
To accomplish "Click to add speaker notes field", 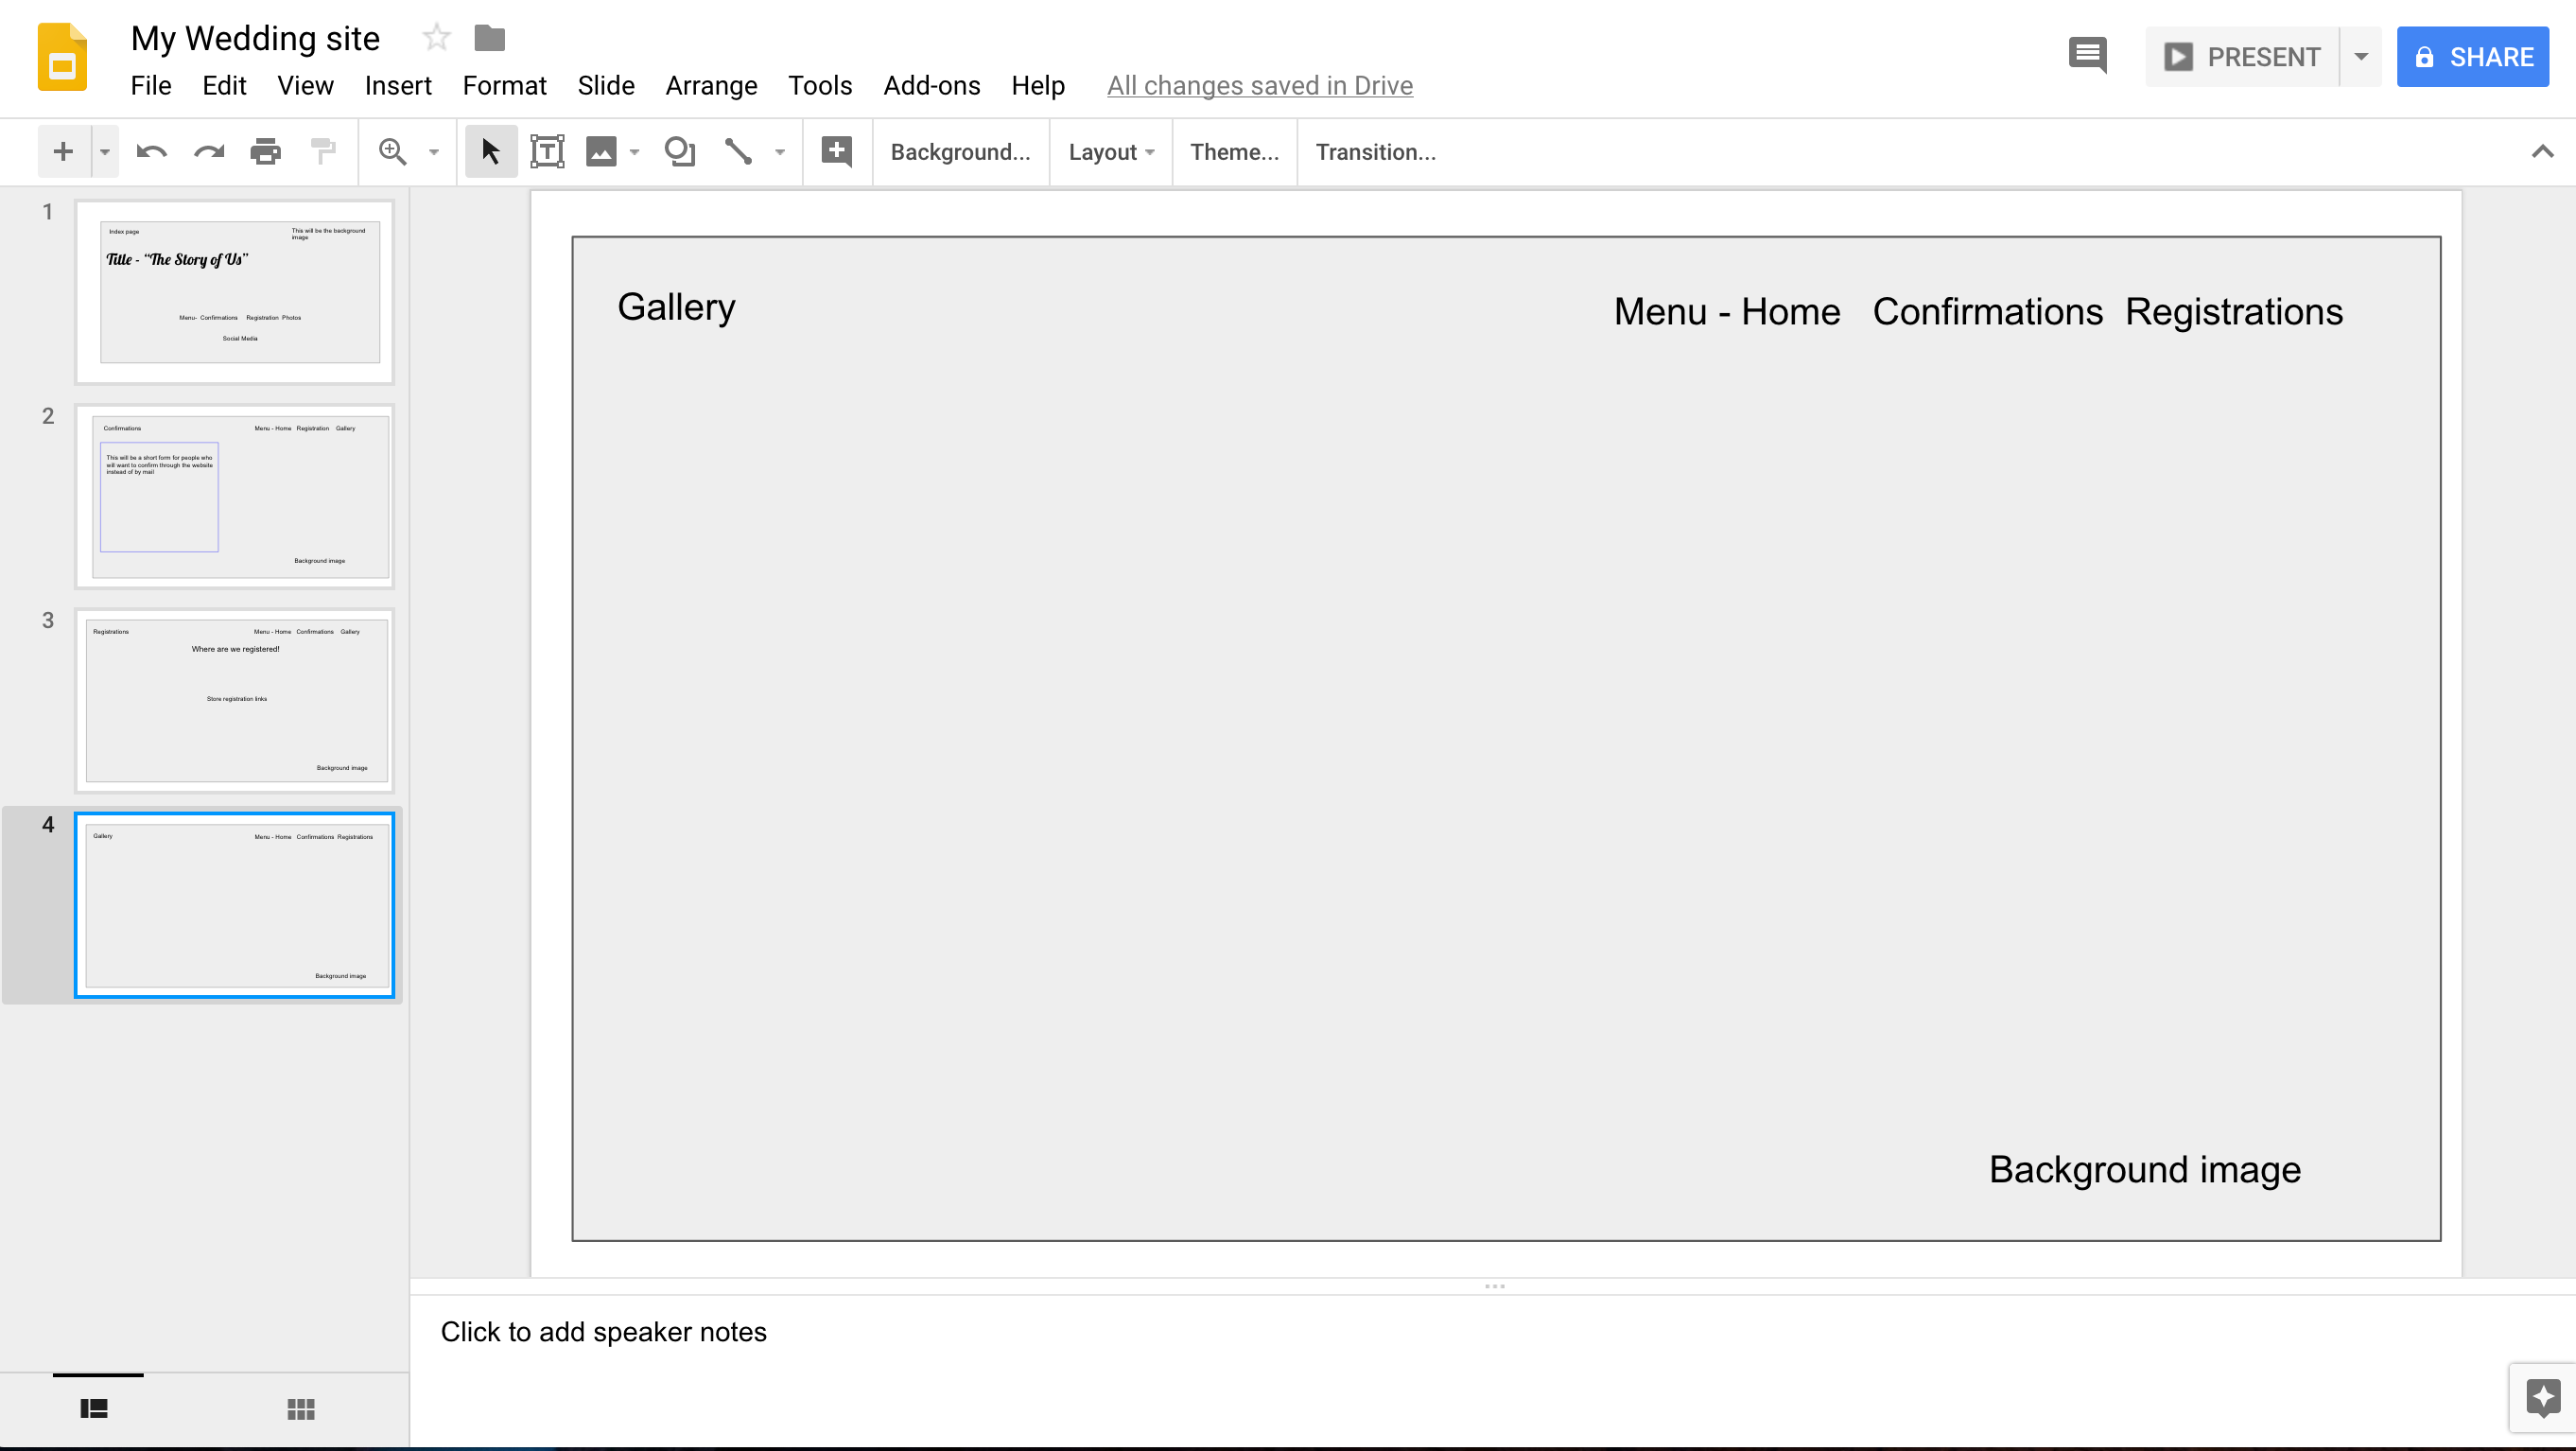I will (604, 1332).
